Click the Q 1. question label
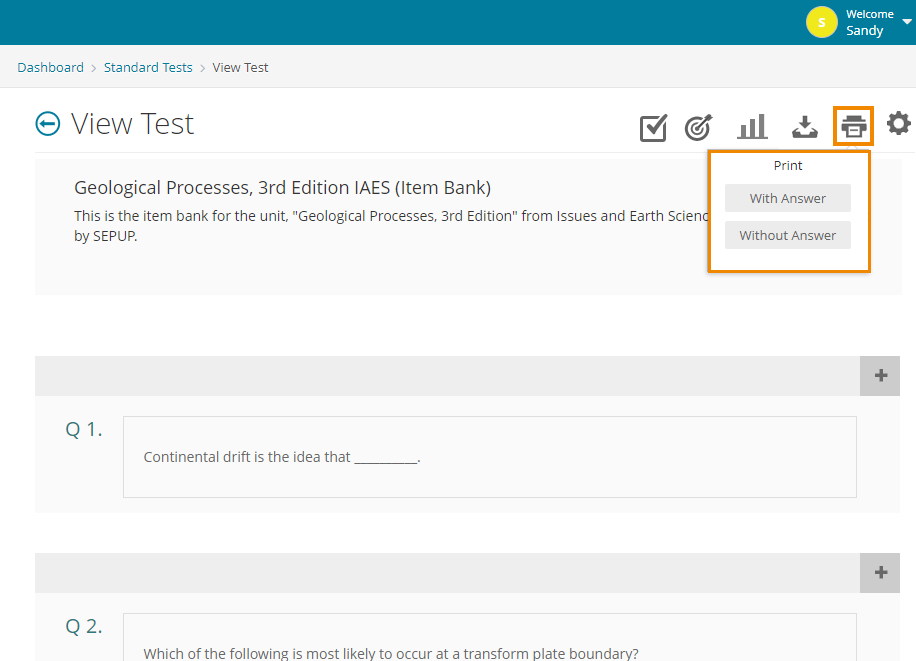916x661 pixels. pos(84,430)
